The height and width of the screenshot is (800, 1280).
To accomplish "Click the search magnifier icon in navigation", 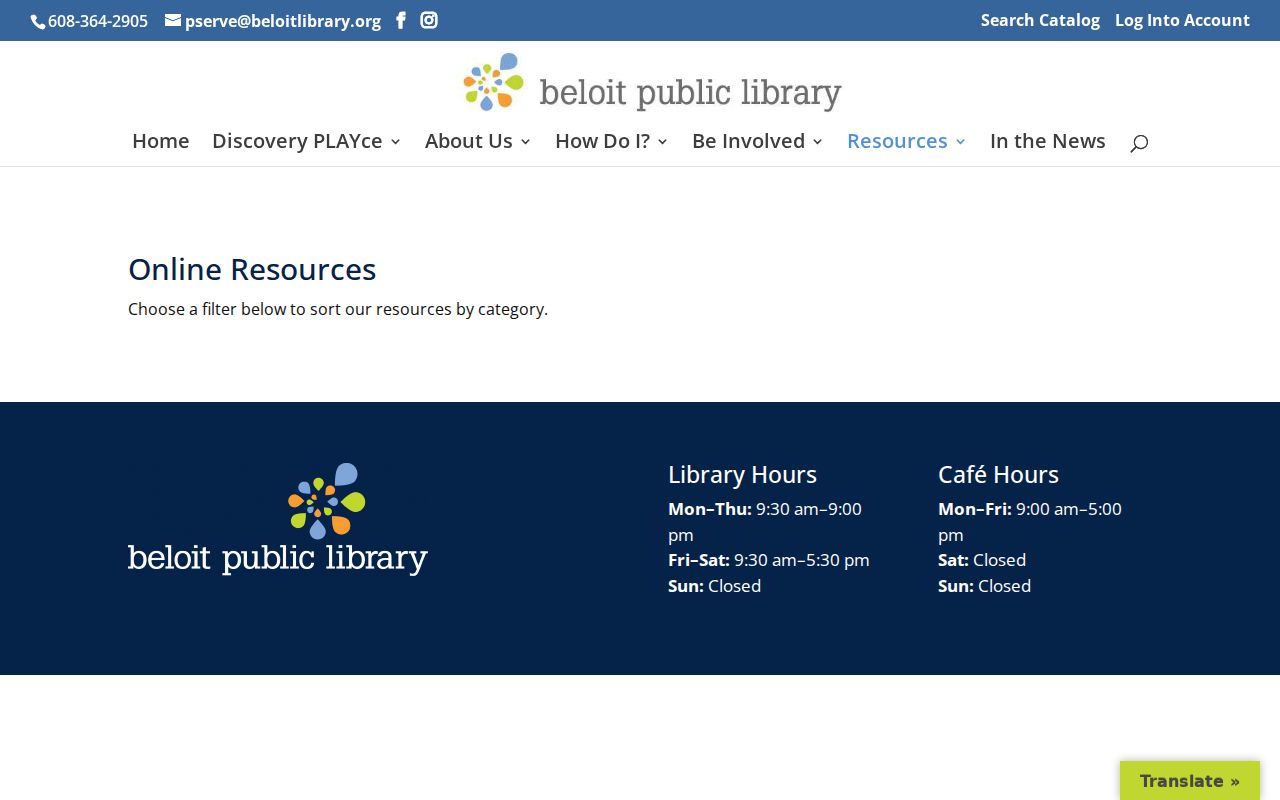I will pyautogui.click(x=1139, y=143).
